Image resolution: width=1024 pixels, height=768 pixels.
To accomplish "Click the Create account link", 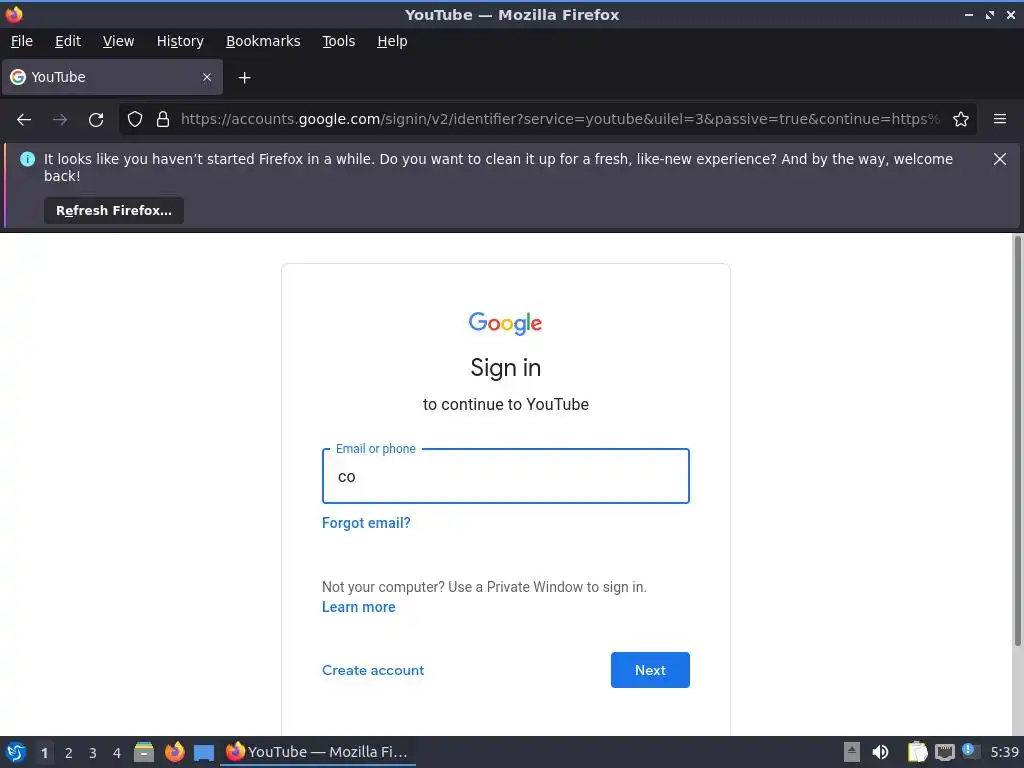I will (x=373, y=670).
